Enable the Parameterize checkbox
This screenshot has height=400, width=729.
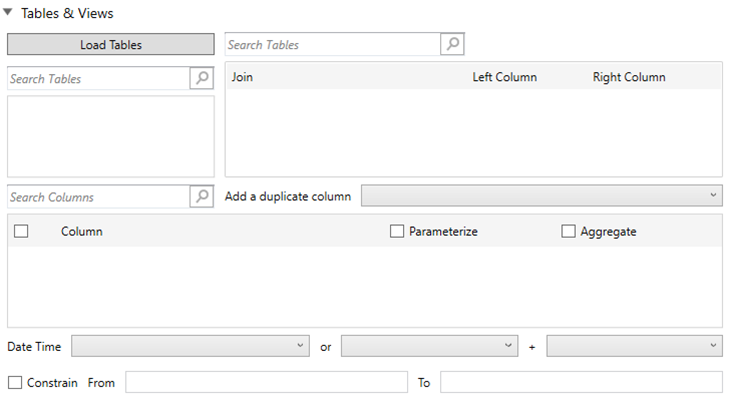click(397, 231)
